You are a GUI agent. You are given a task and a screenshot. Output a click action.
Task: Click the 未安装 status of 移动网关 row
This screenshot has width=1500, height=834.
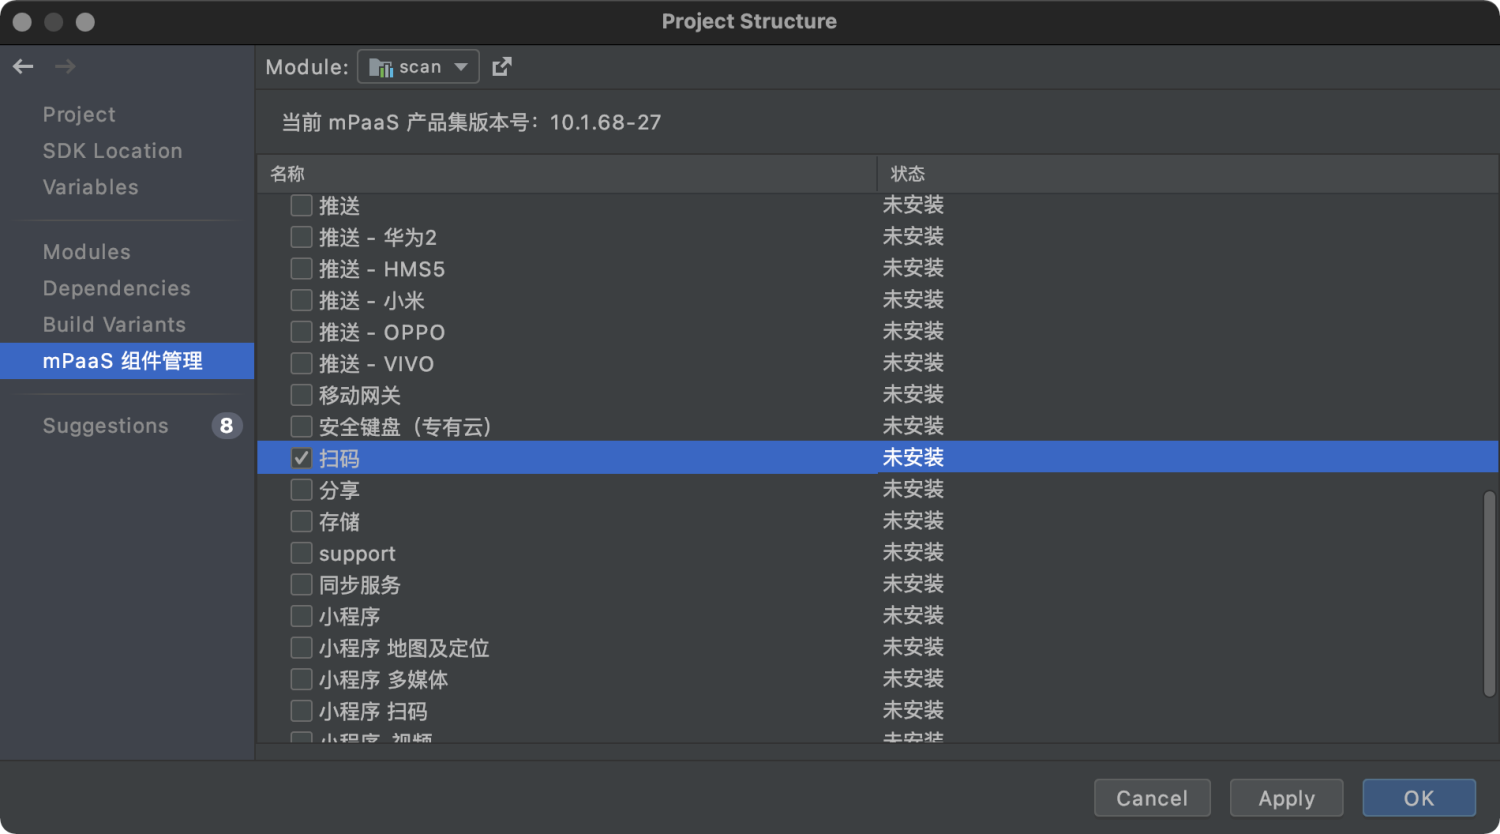point(913,394)
